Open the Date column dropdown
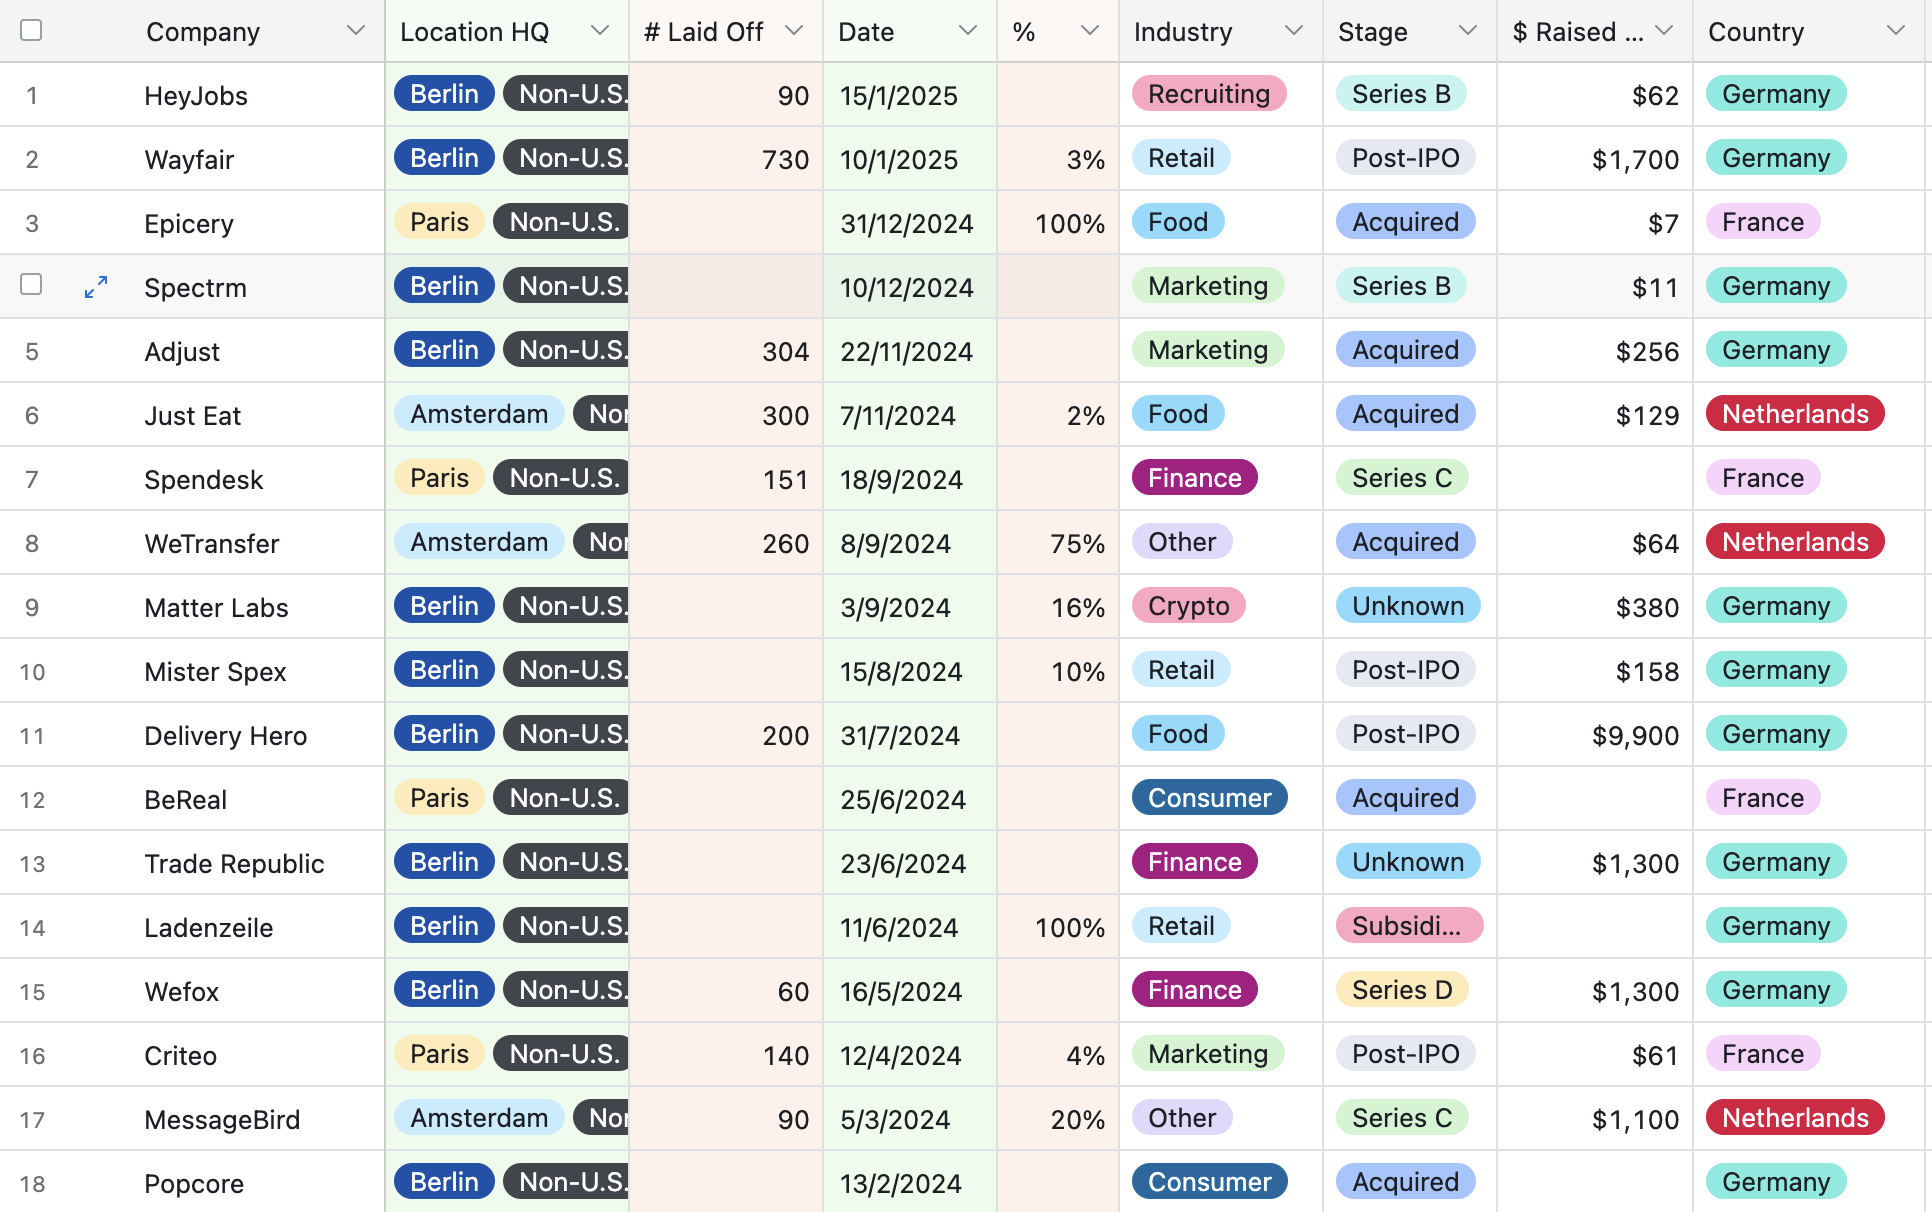Image resolution: width=1932 pixels, height=1212 pixels. click(968, 31)
